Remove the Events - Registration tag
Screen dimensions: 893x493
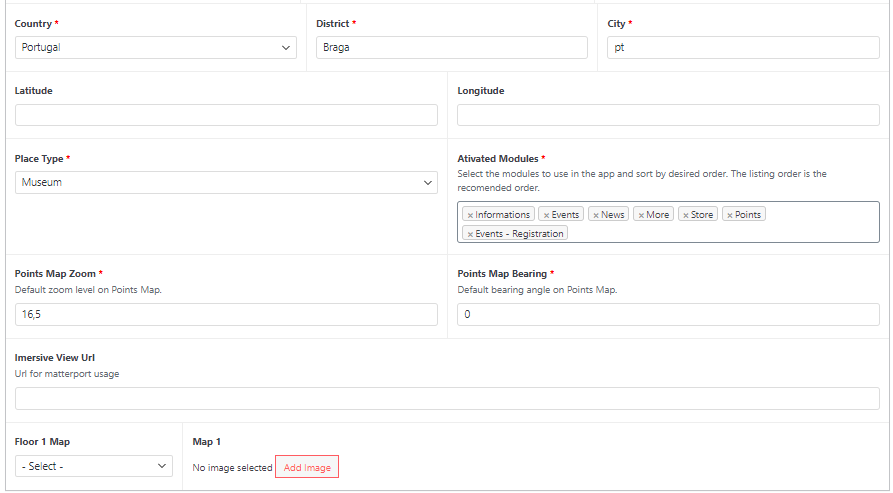tap(470, 234)
